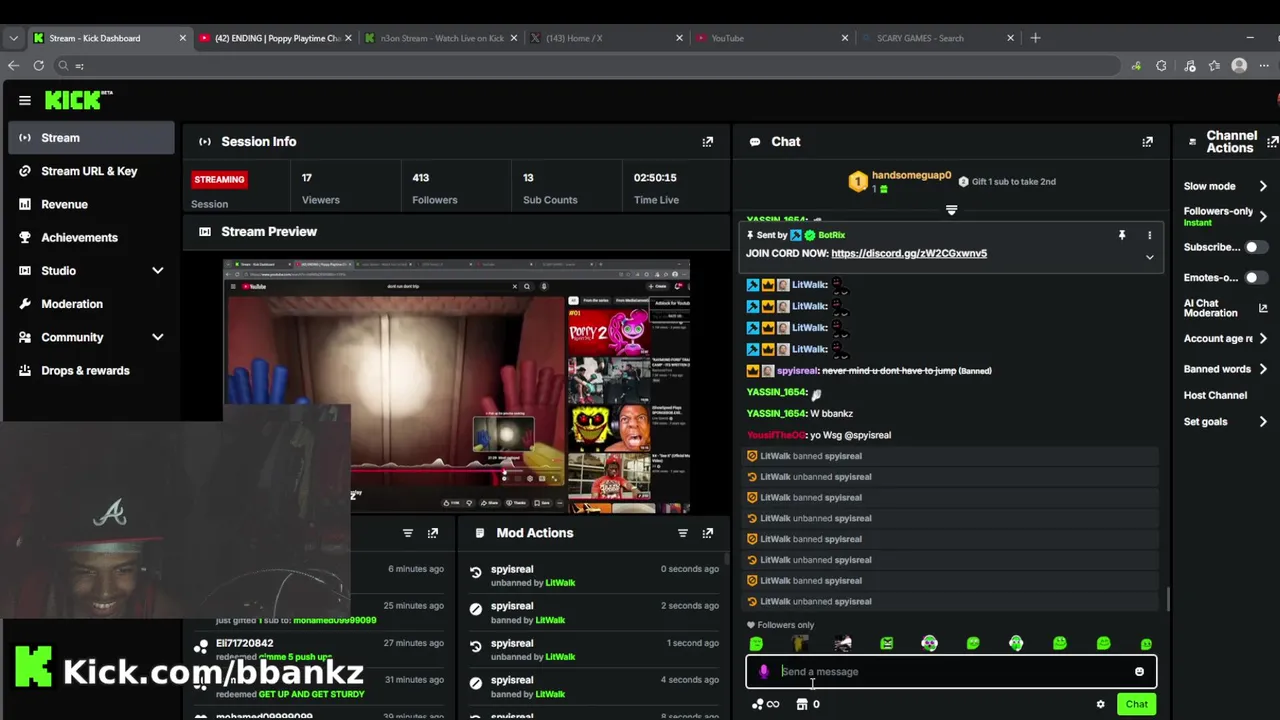The width and height of the screenshot is (1280, 720).
Task: Click YousifTheOG username in chat
Action: point(776,436)
